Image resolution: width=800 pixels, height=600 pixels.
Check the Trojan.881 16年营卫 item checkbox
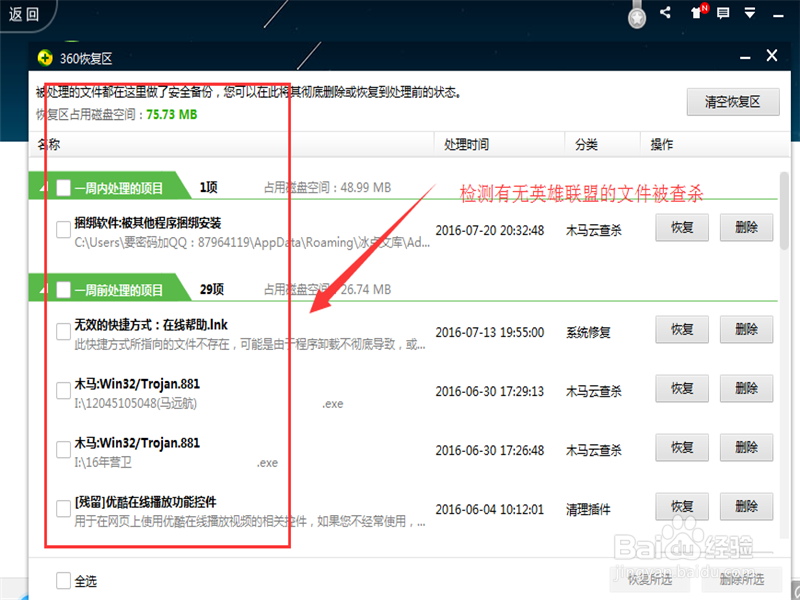[x=63, y=450]
